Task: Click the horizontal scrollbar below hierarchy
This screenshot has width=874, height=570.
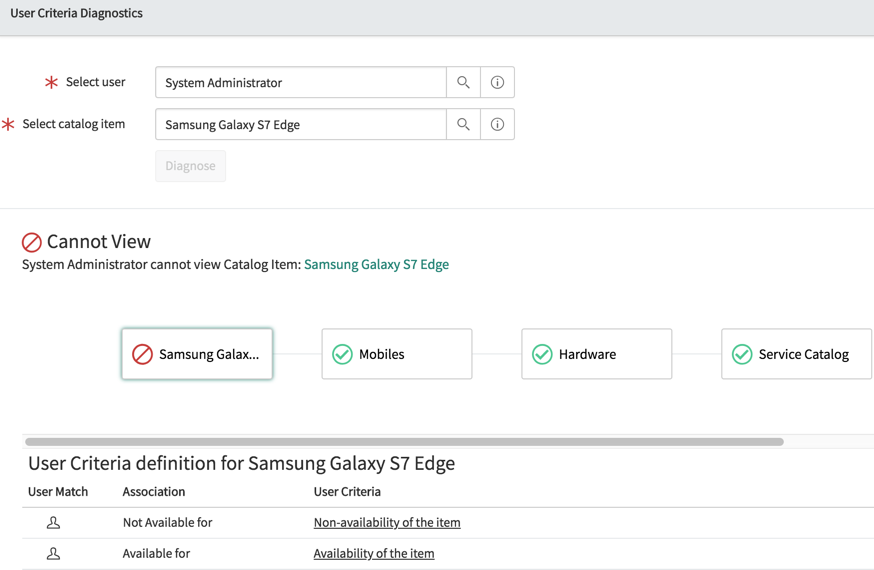Action: click(404, 442)
